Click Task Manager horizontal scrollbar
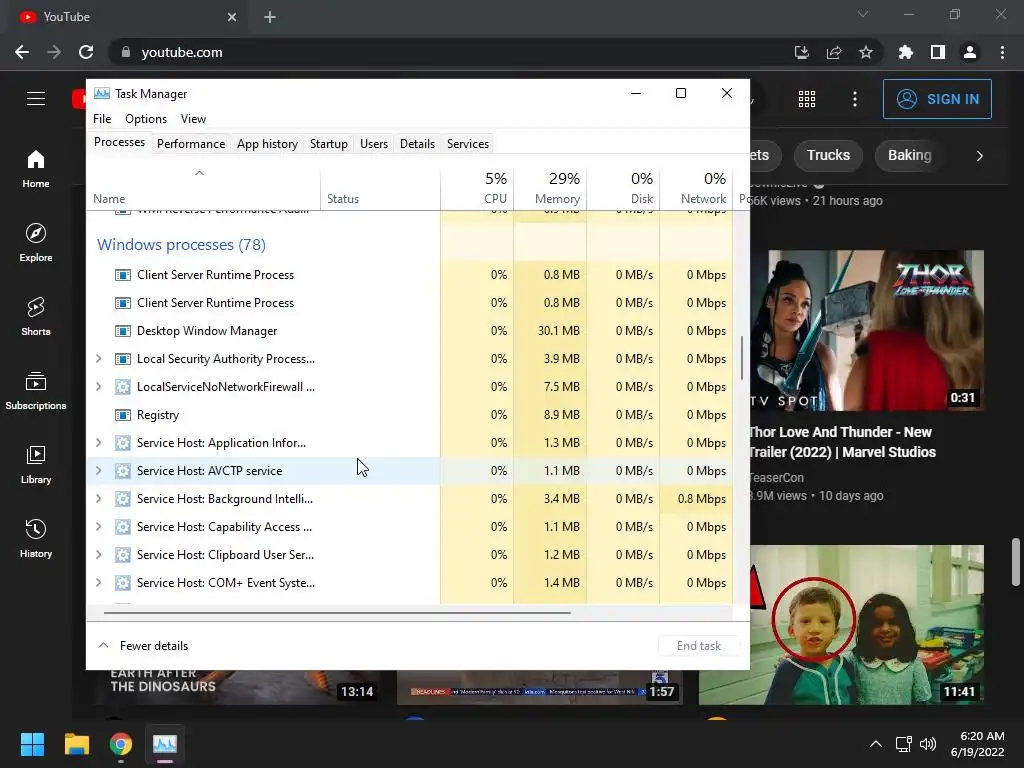Screen dimensions: 1024x768 (x=337, y=613)
